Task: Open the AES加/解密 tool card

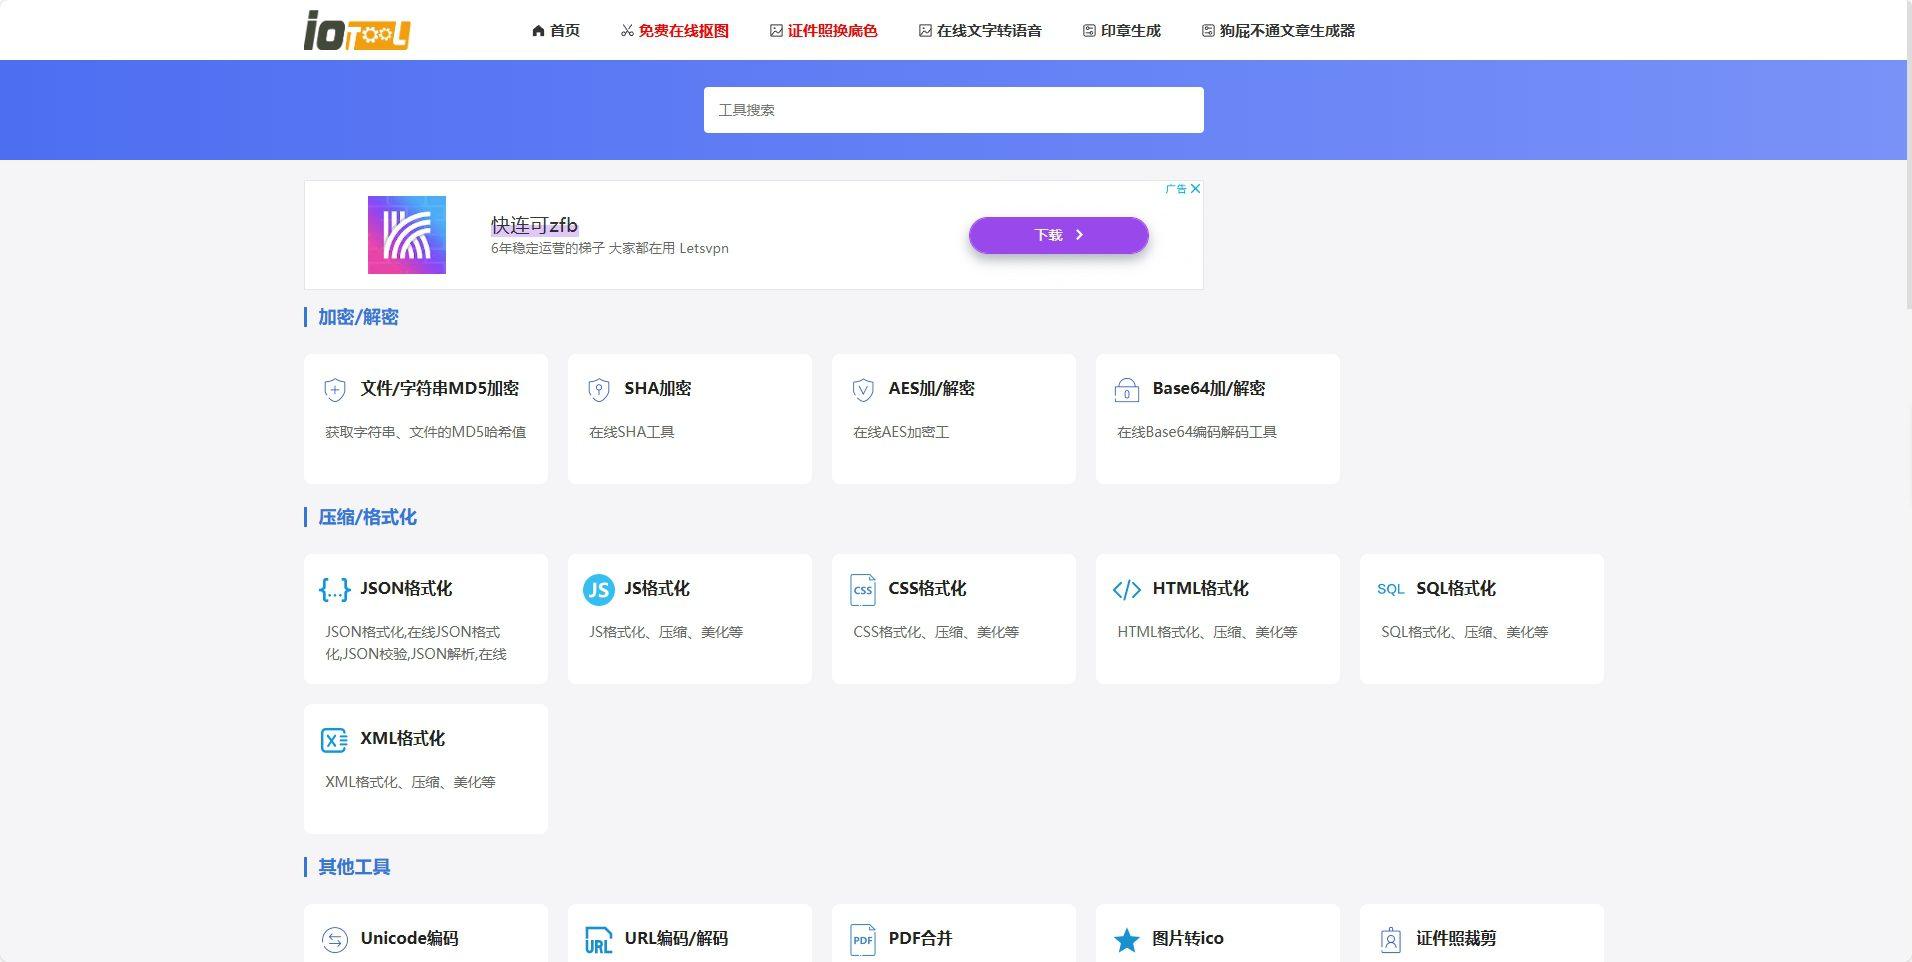Action: click(953, 418)
